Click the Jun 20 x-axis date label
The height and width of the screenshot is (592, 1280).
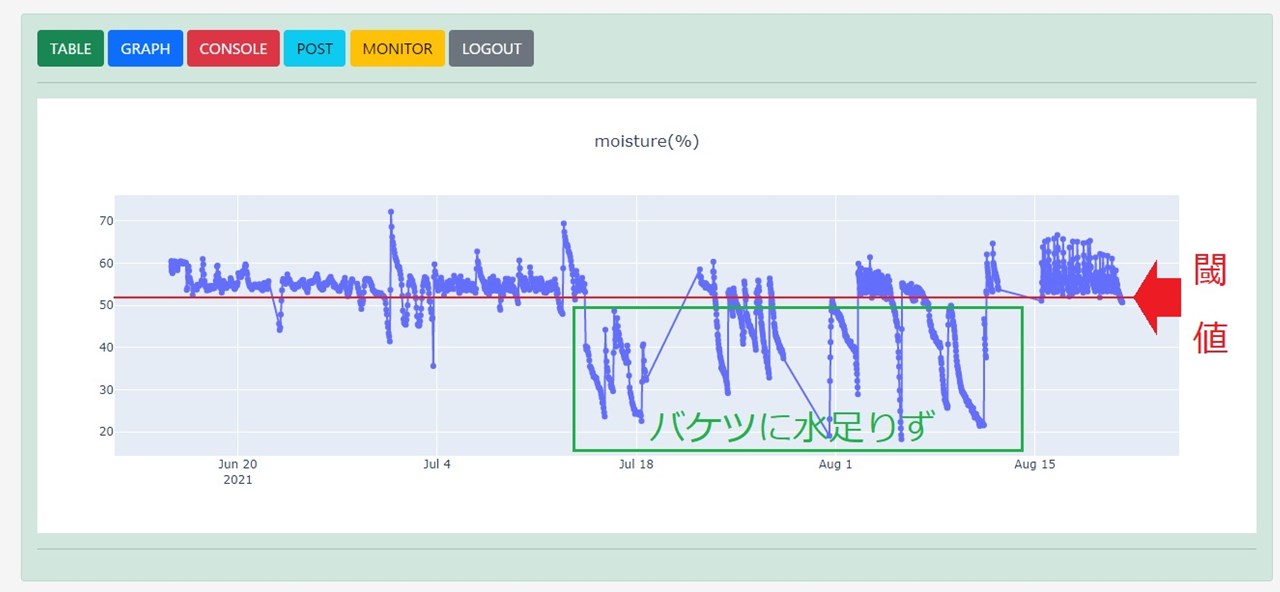(x=237, y=464)
